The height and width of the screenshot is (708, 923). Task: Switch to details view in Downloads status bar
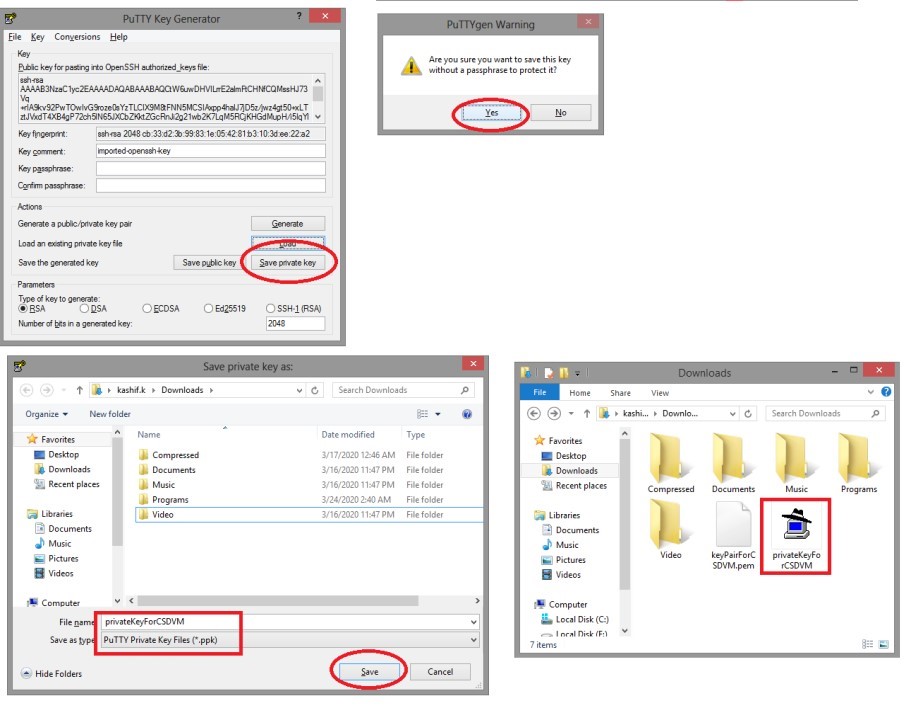click(x=867, y=644)
